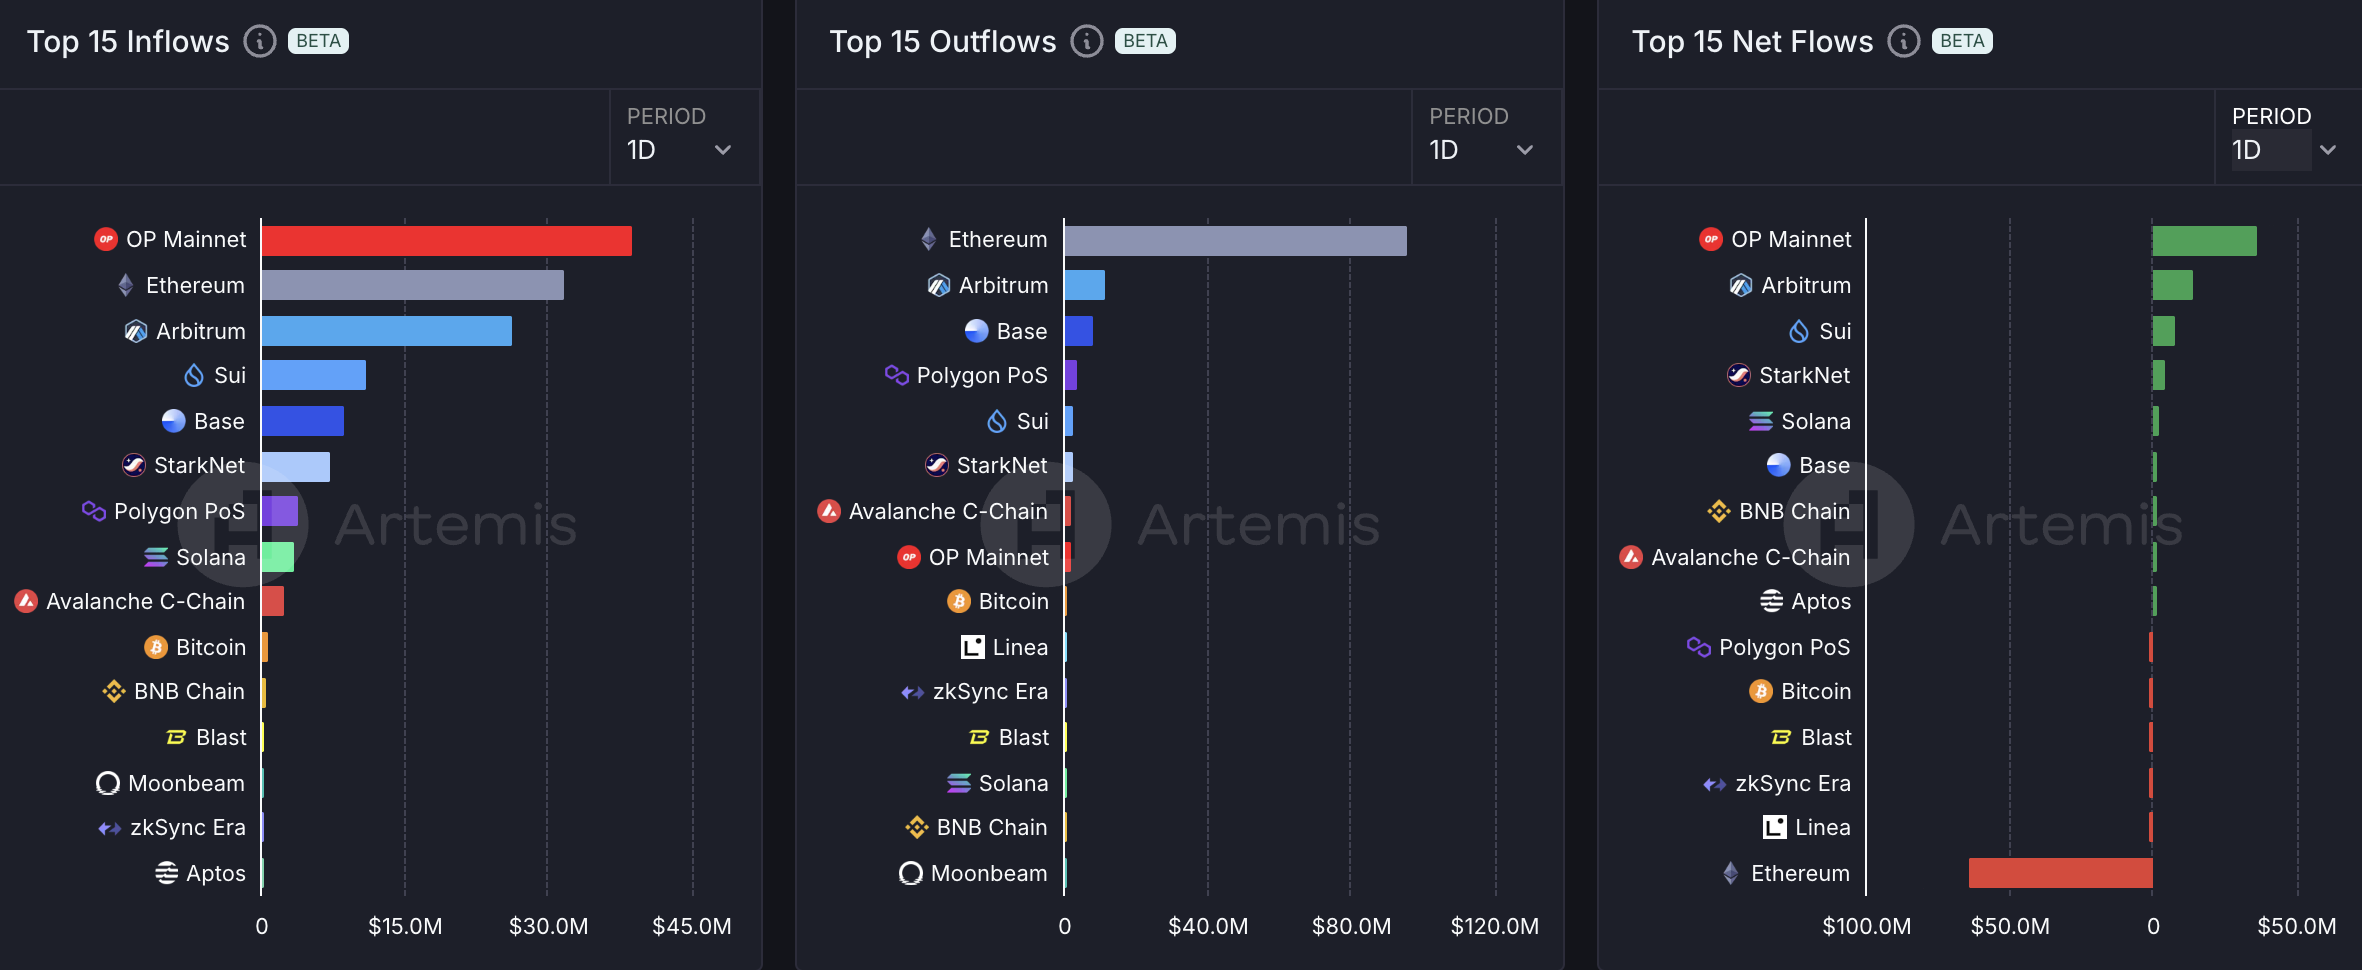
Task: Click the StarkNet logo in Inflows chart
Action: [134, 465]
